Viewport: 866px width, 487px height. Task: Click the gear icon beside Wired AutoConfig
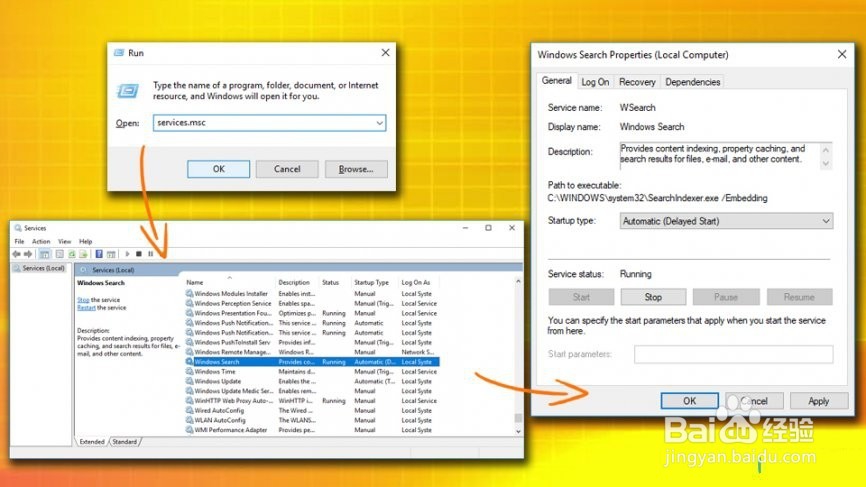click(x=189, y=410)
